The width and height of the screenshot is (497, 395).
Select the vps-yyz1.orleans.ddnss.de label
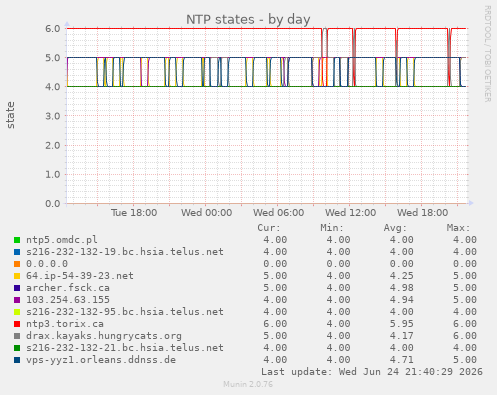(101, 360)
